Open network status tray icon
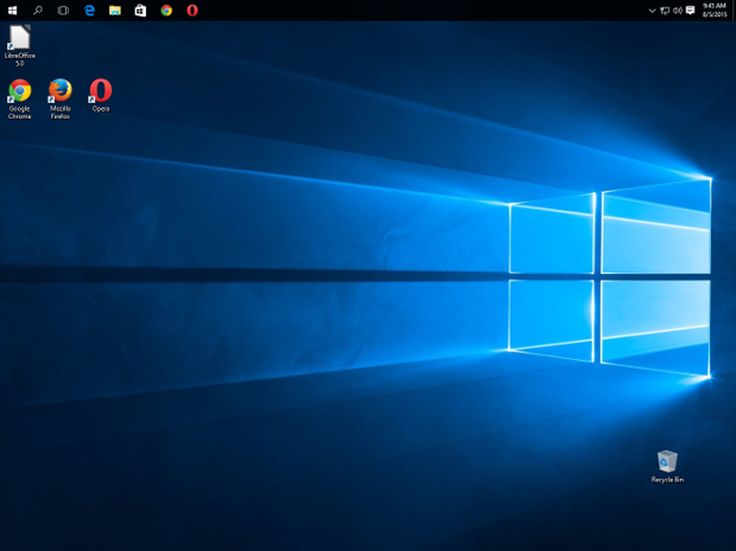Image resolution: width=736 pixels, height=551 pixels. (665, 10)
